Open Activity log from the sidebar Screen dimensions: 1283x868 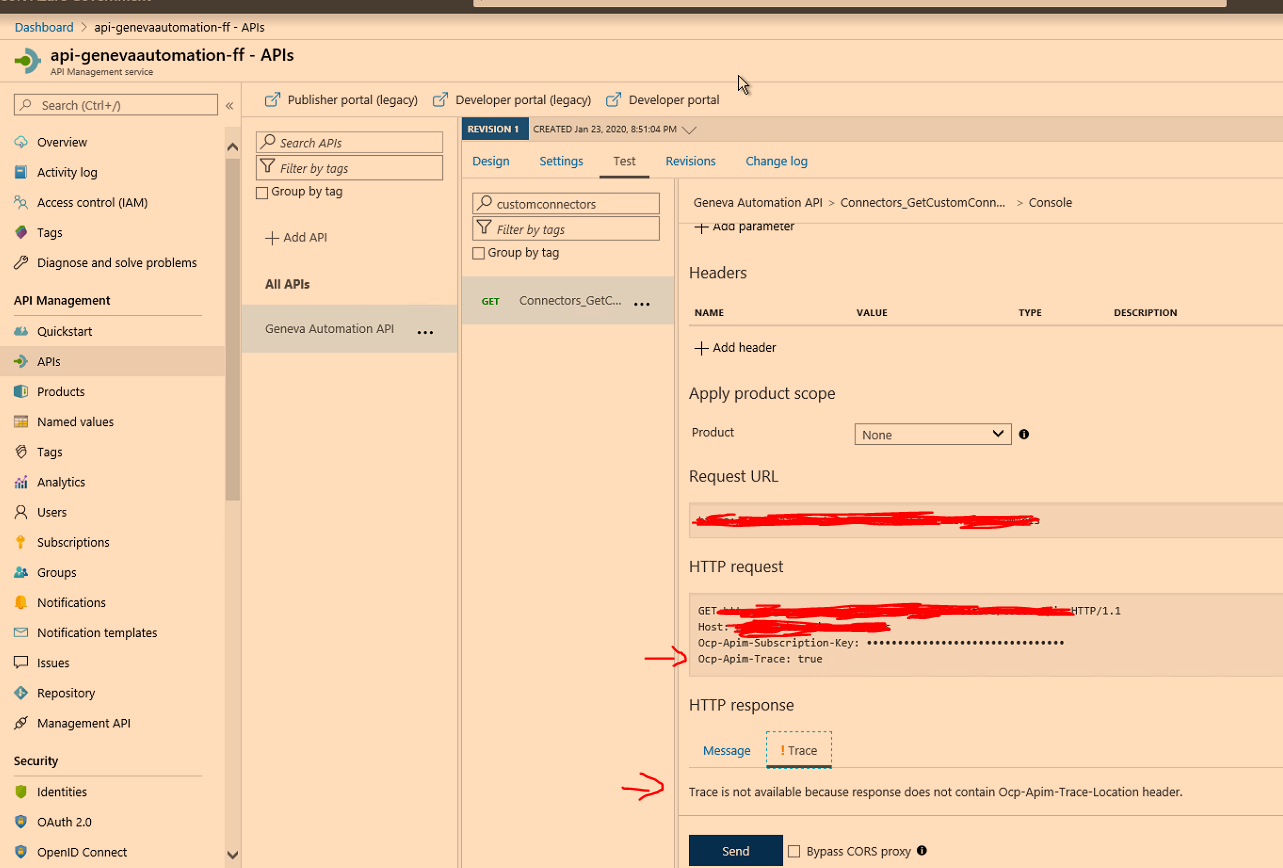point(21,172)
